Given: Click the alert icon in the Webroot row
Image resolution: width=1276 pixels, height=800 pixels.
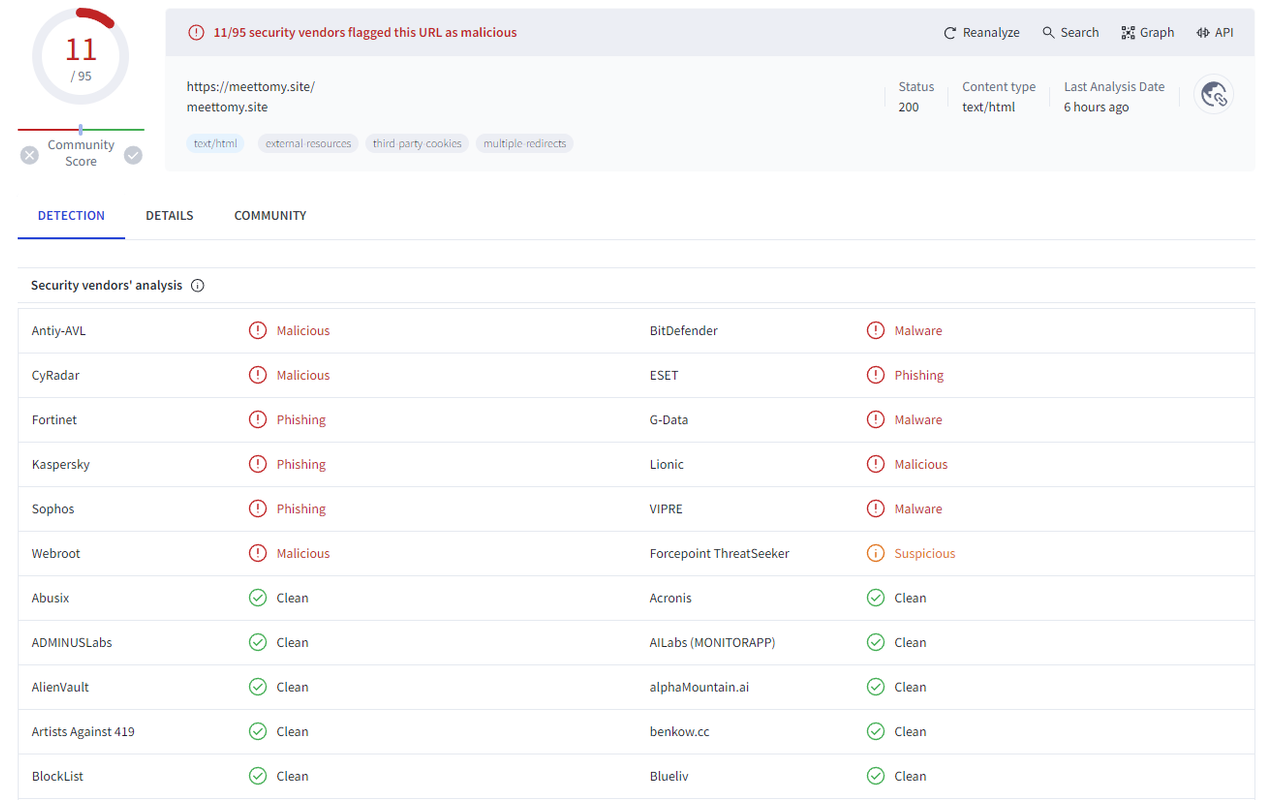Looking at the screenshot, I should coord(258,553).
